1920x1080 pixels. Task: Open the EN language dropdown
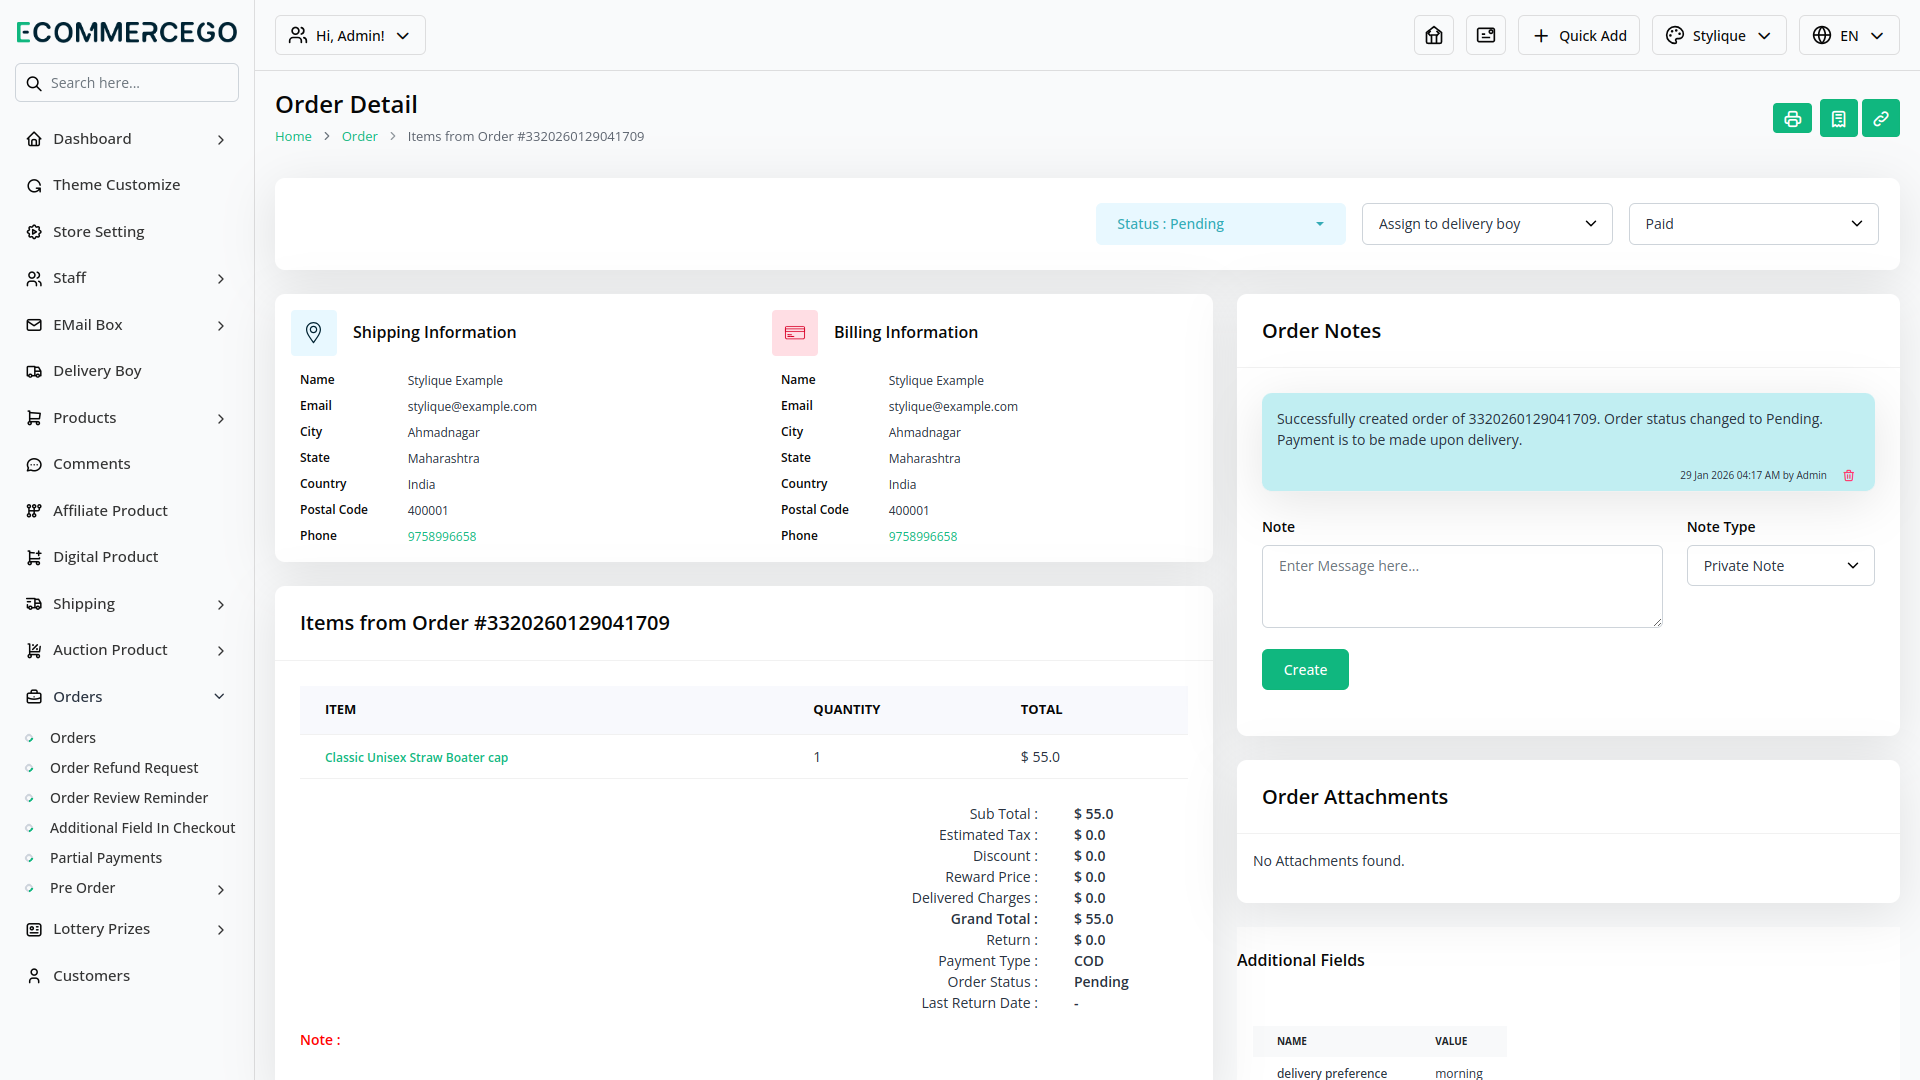pyautogui.click(x=1849, y=35)
